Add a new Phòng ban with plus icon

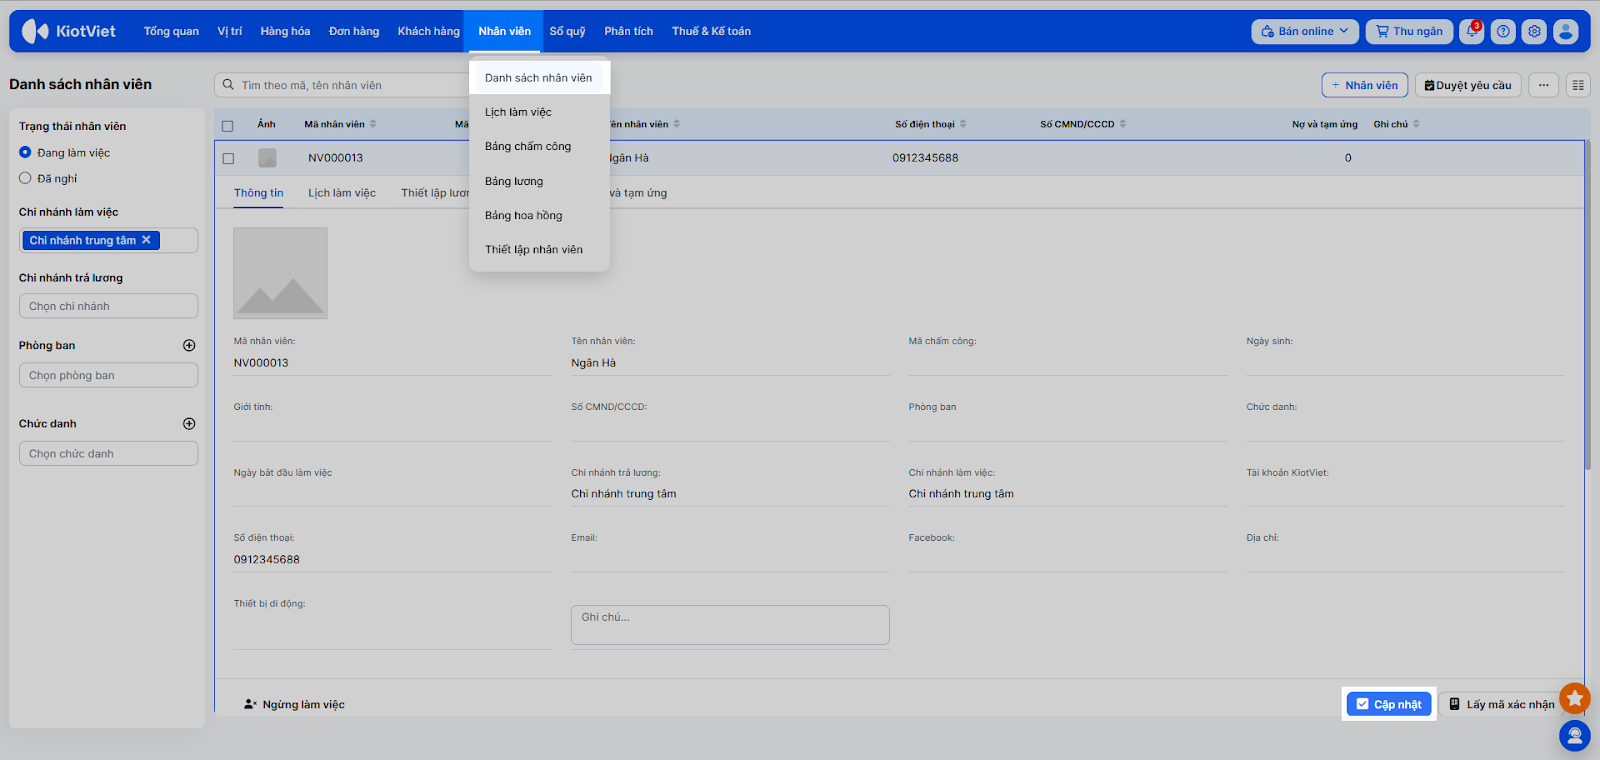(x=189, y=346)
